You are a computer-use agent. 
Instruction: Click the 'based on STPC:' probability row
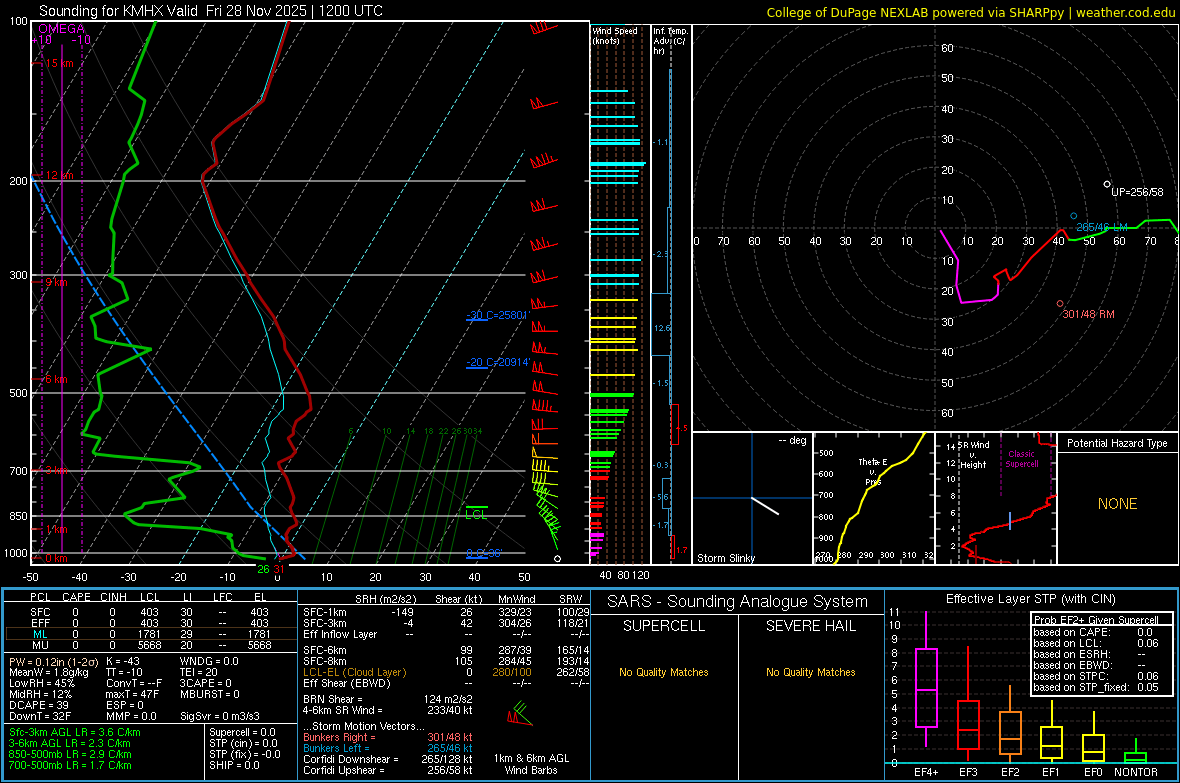click(x=1096, y=676)
